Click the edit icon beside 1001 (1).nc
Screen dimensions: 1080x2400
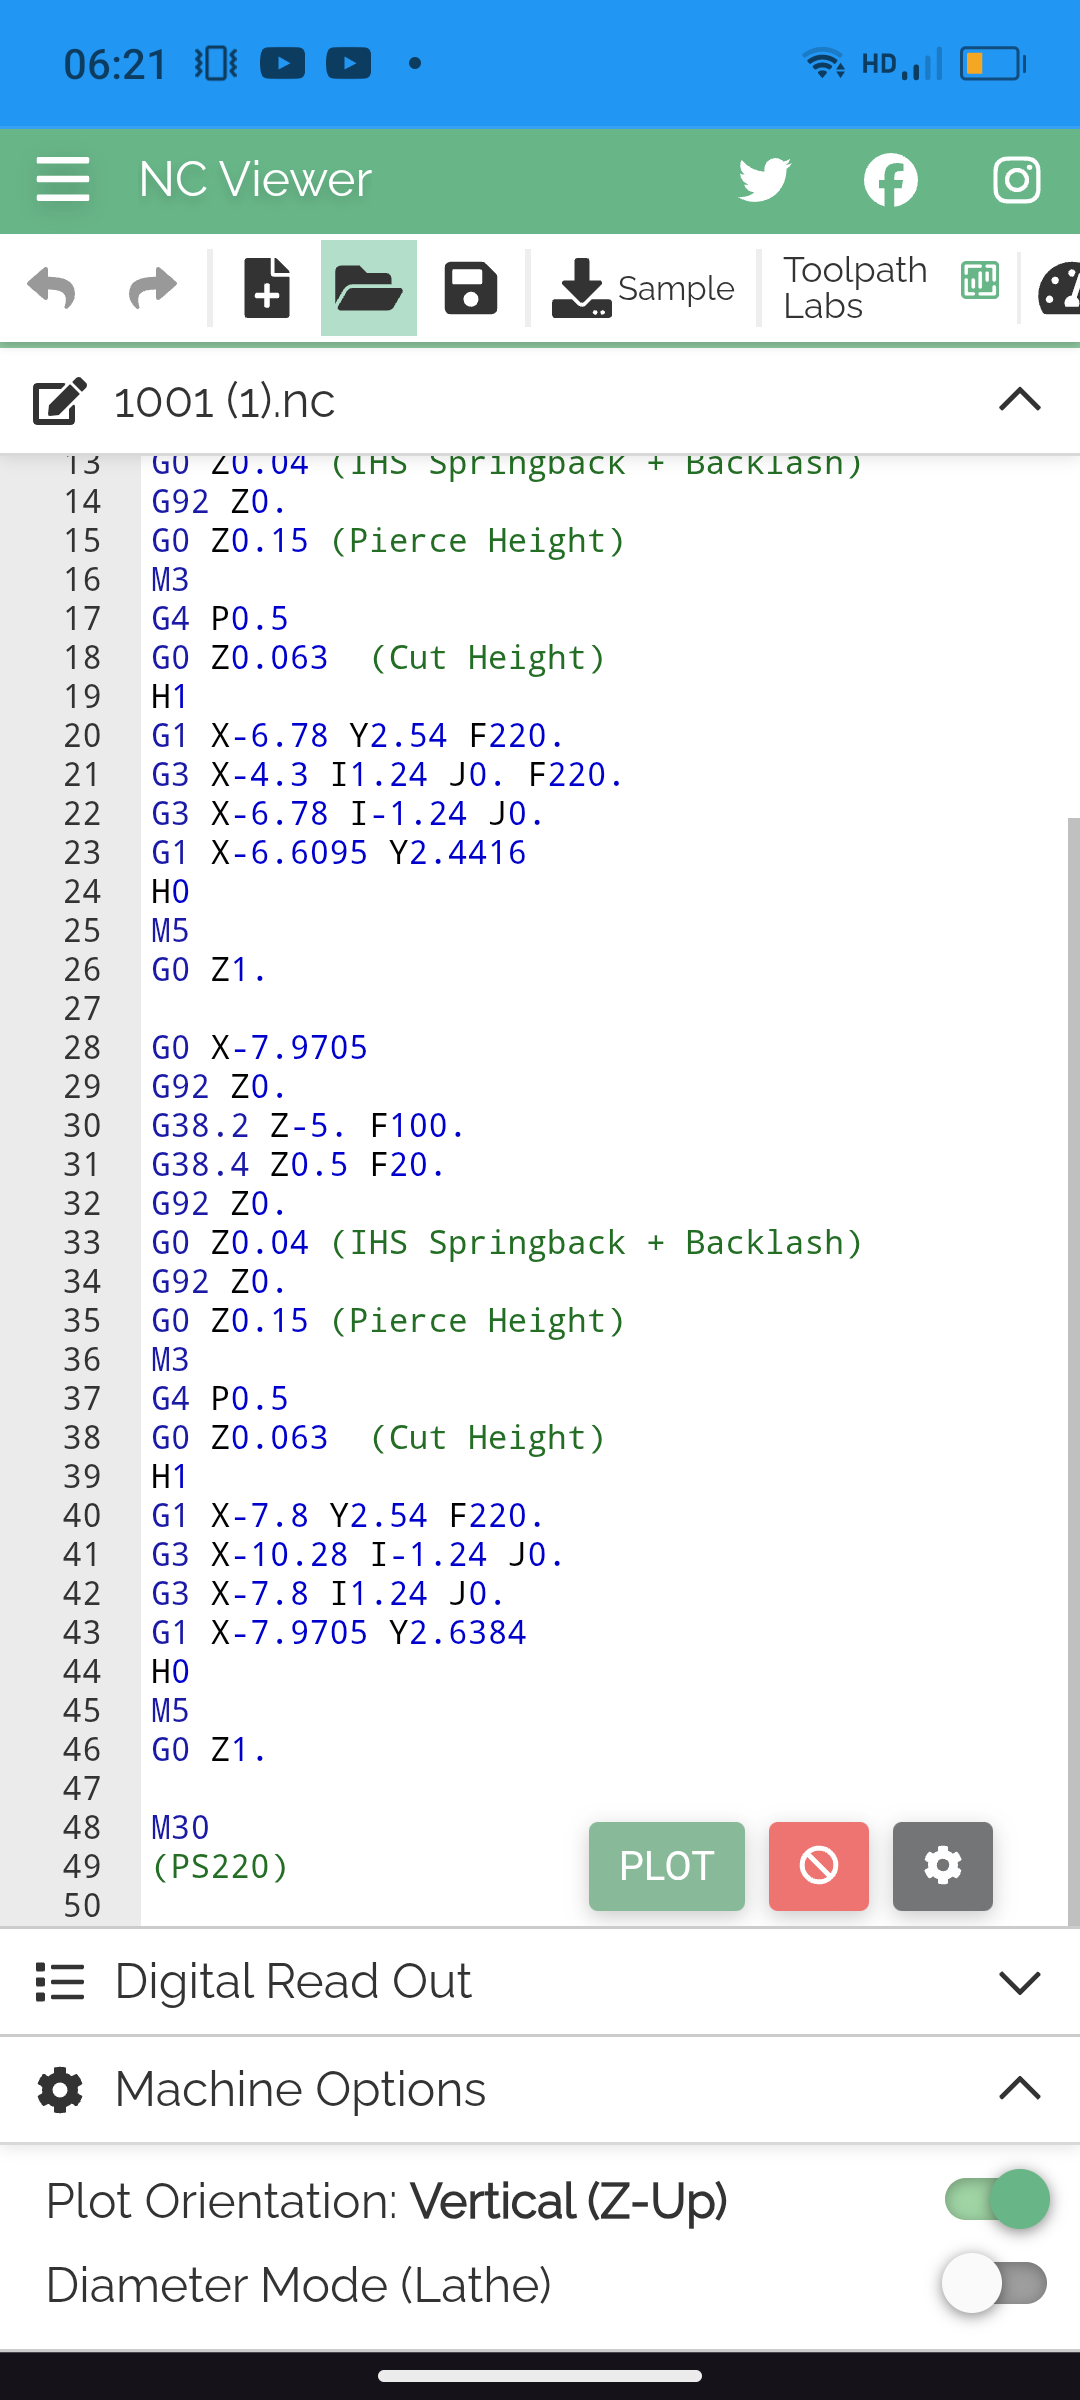pyautogui.click(x=60, y=402)
